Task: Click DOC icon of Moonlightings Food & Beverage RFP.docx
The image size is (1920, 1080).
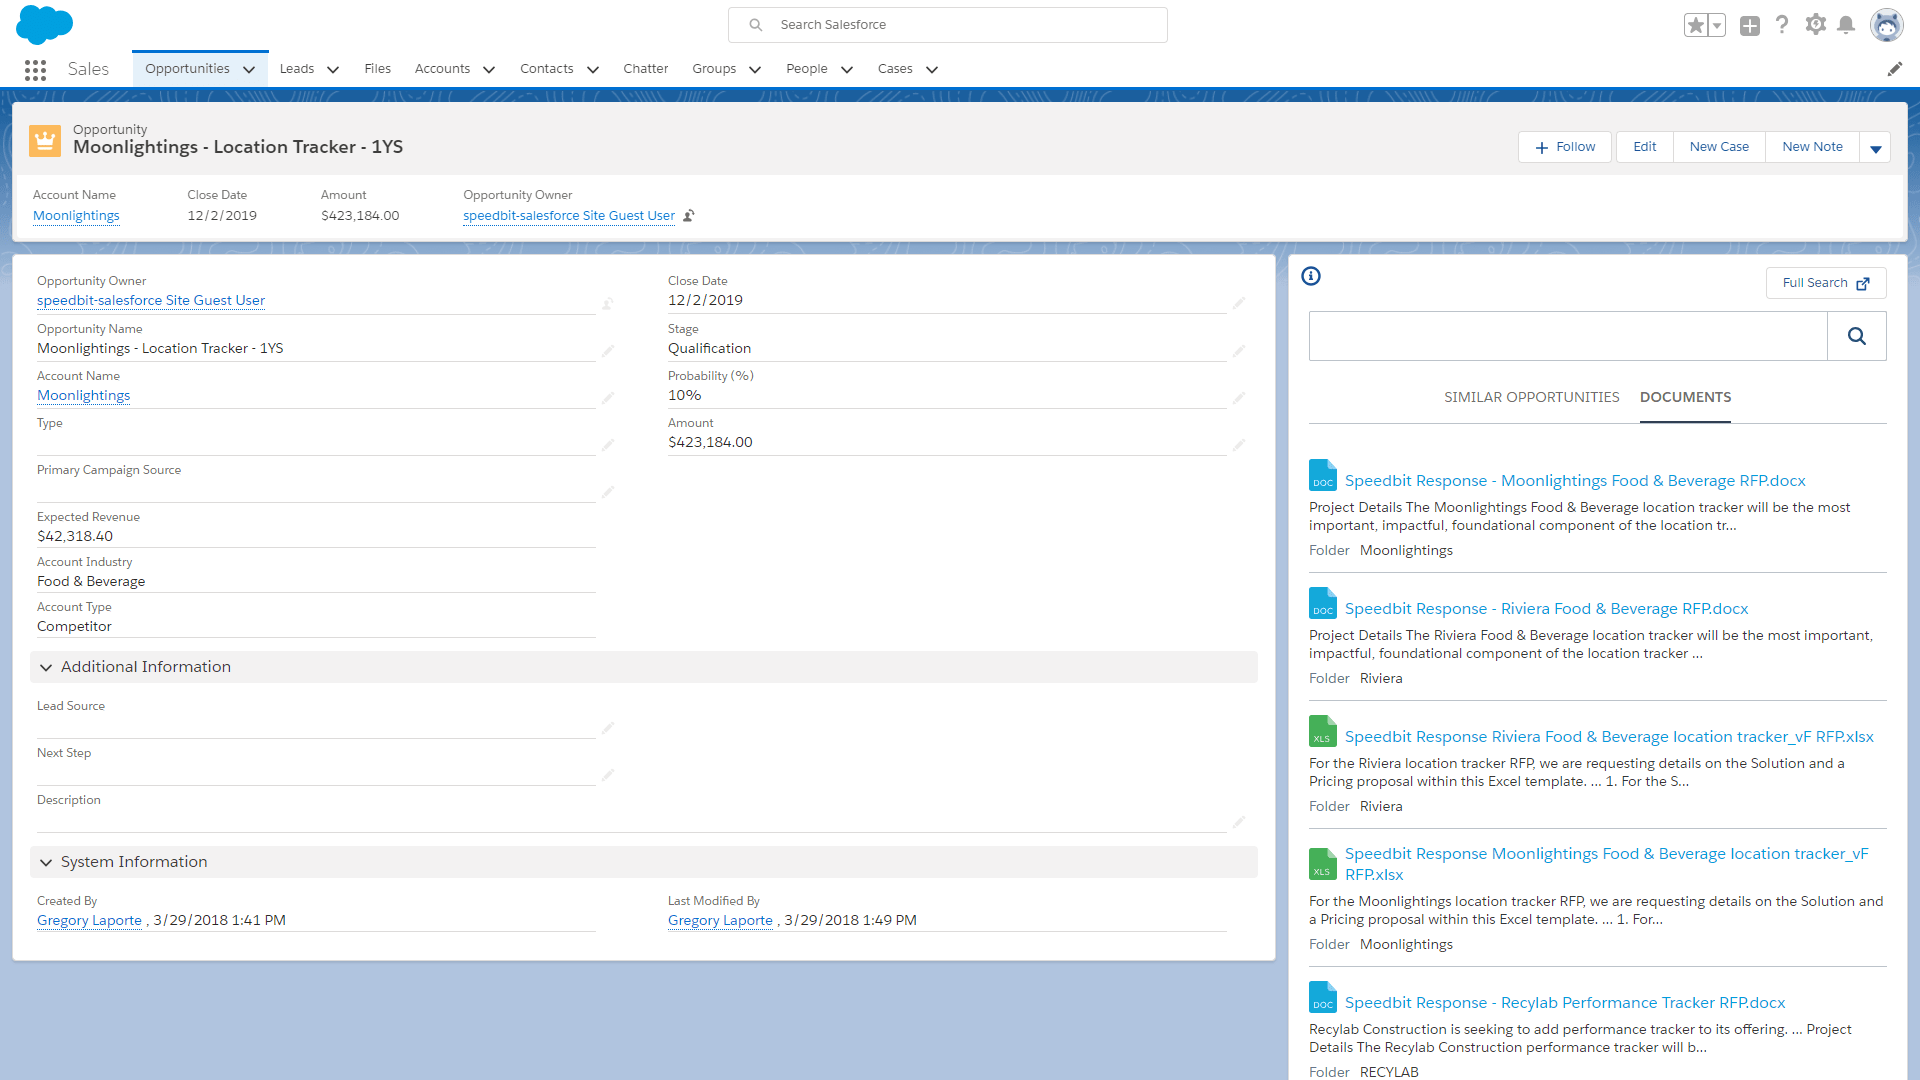Action: [x=1323, y=476]
